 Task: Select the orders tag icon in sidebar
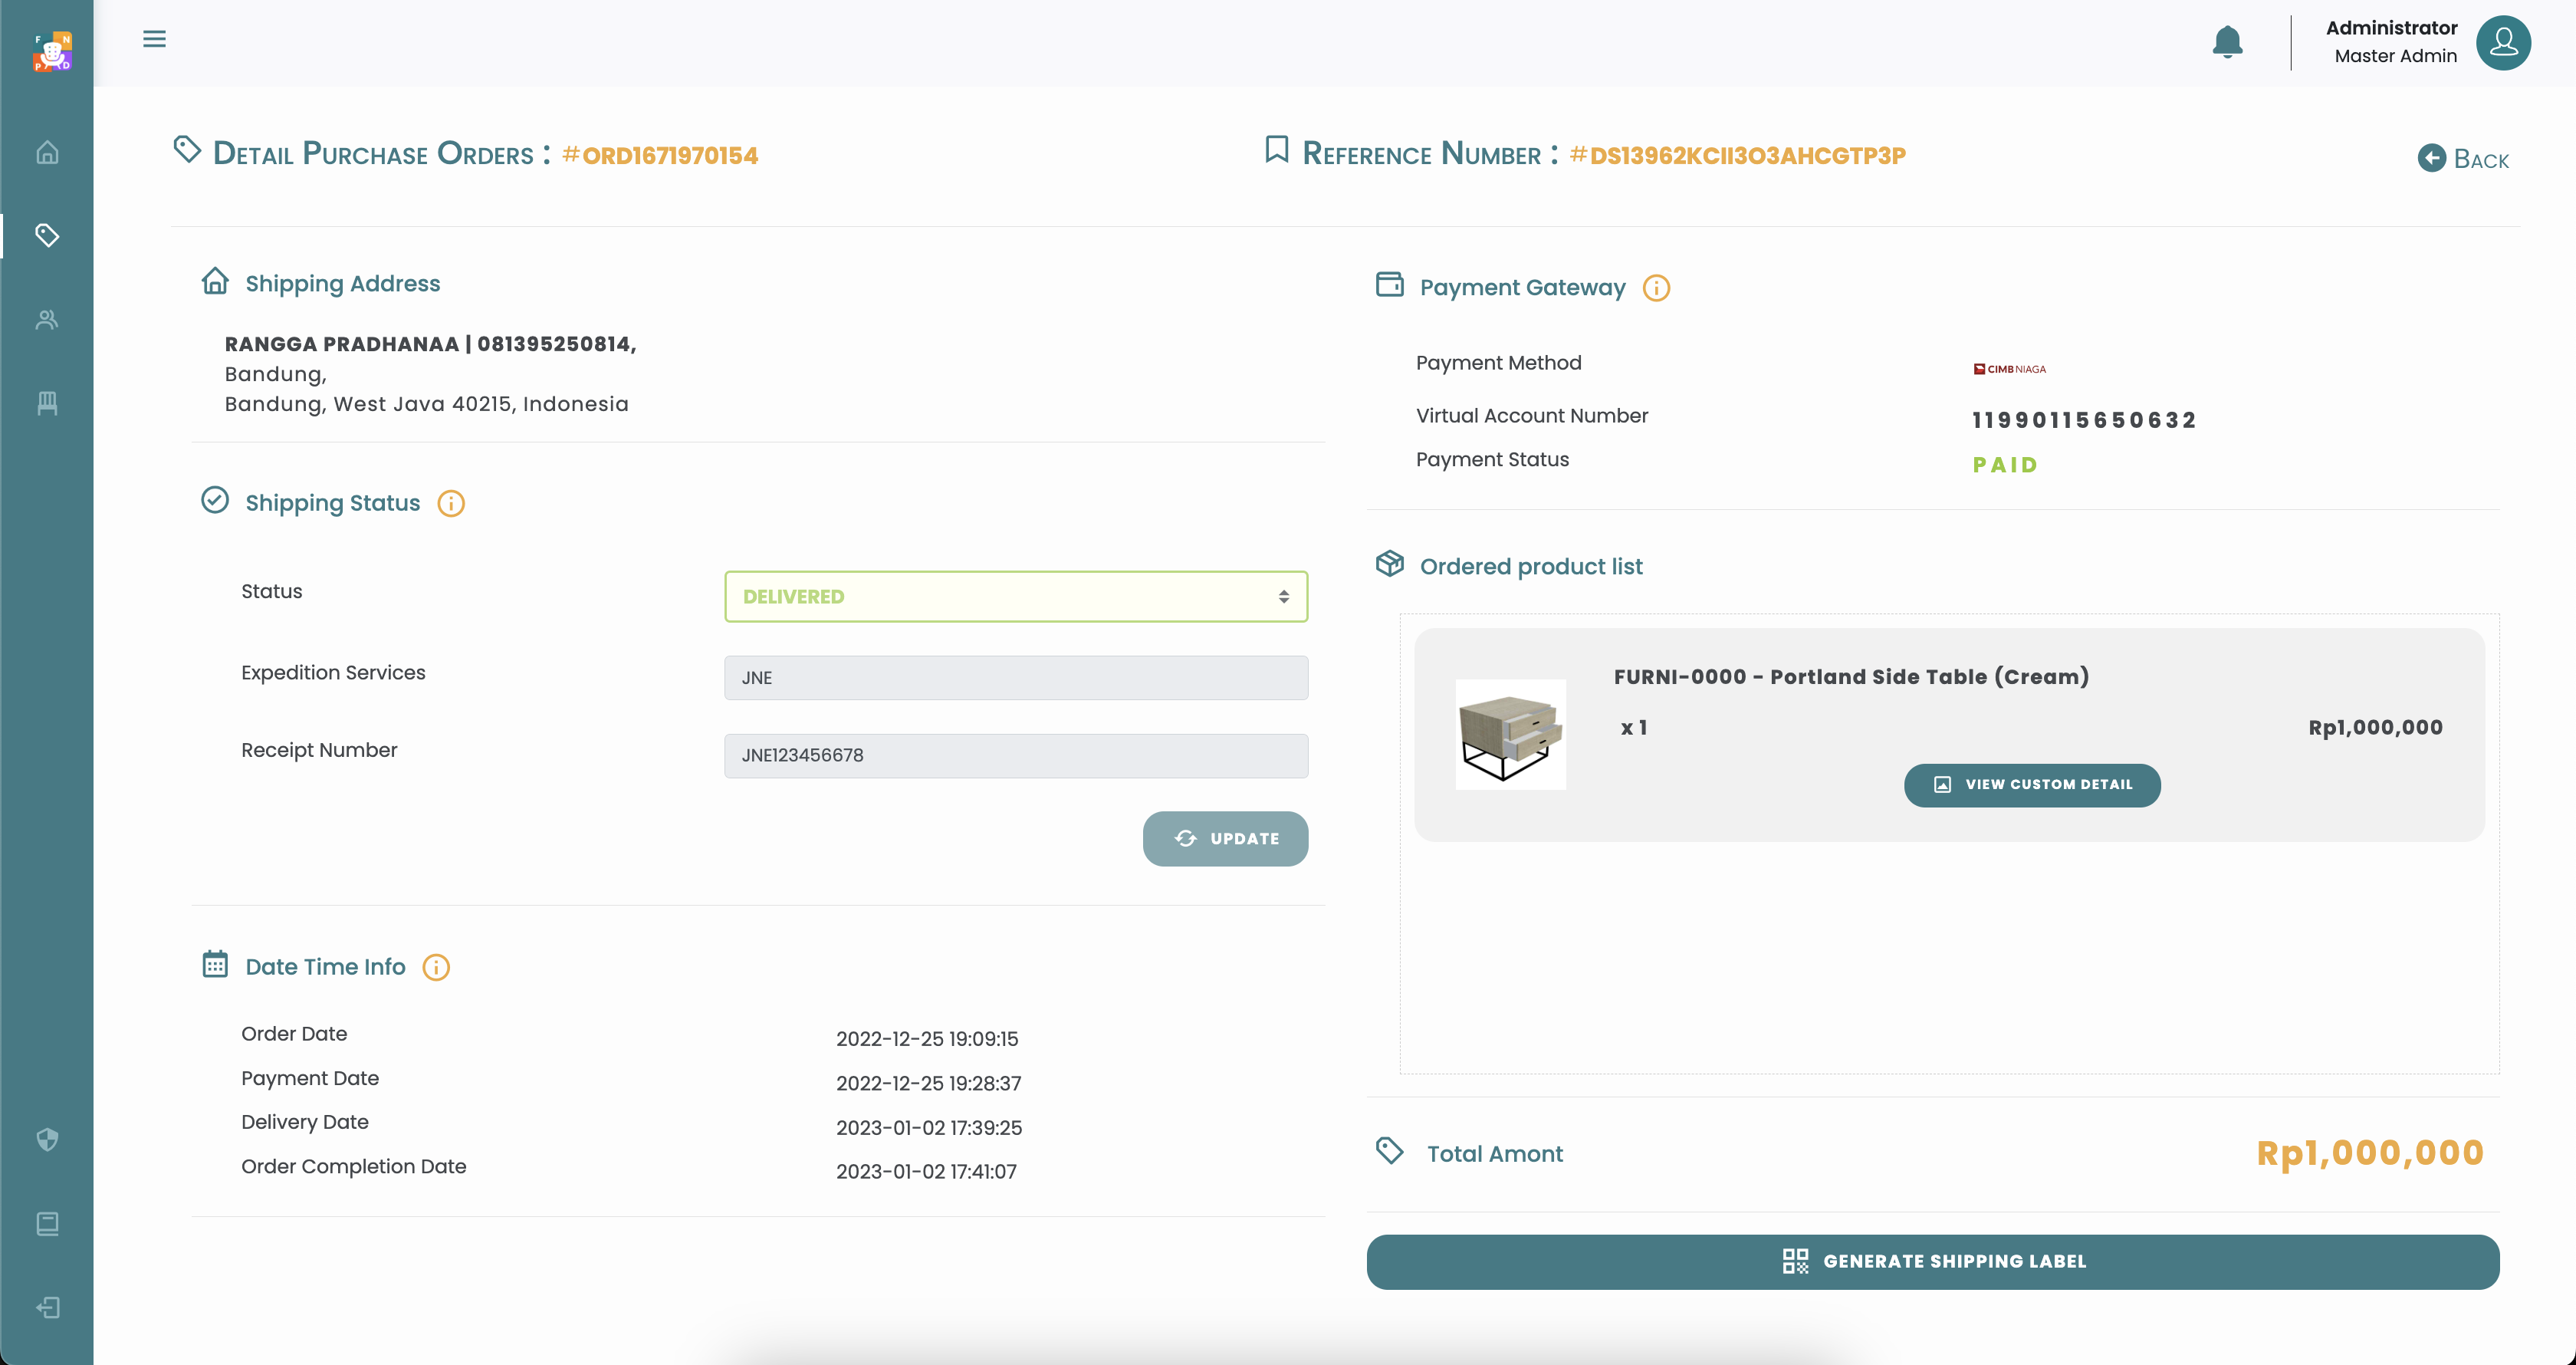click(47, 235)
